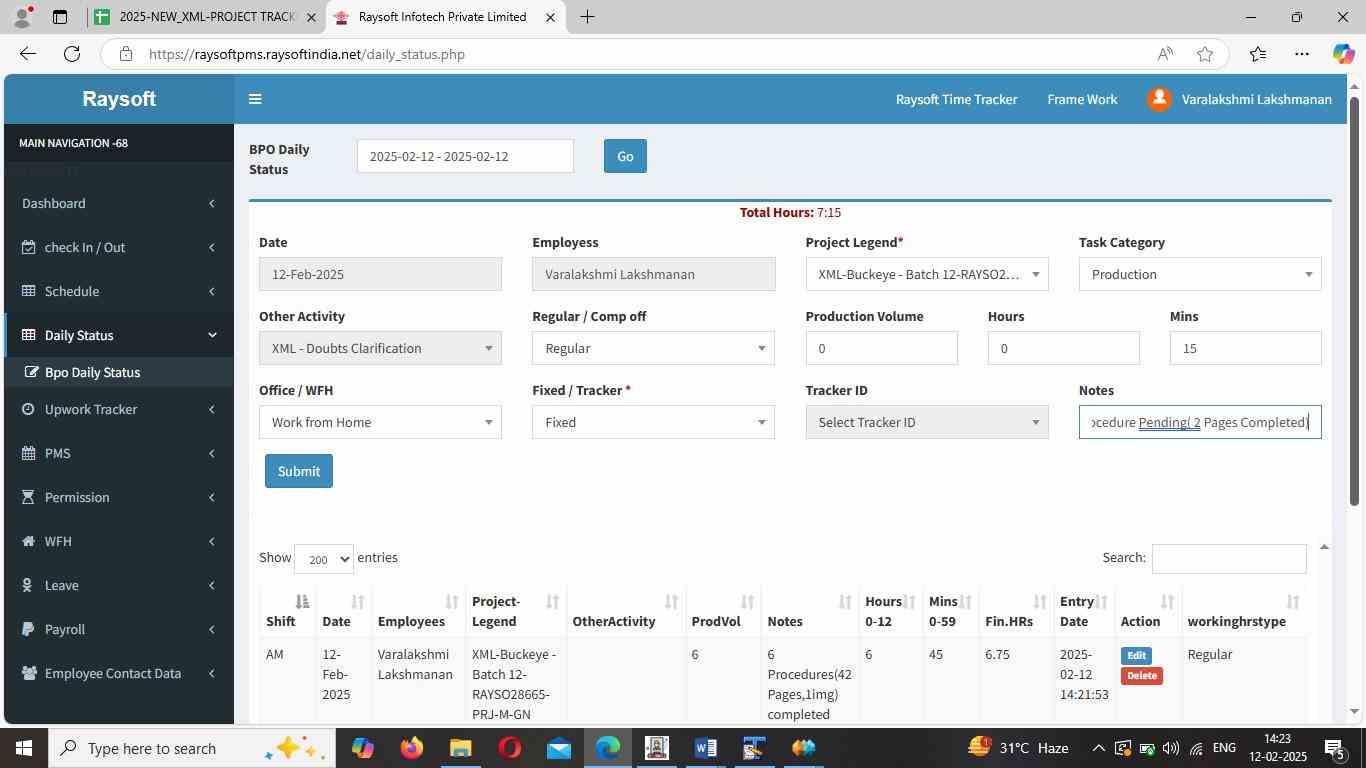Switch to 2025-NEW_XML-PROJECT TRACKER browser tab
Viewport: 1366px width, 768px height.
pos(207,17)
